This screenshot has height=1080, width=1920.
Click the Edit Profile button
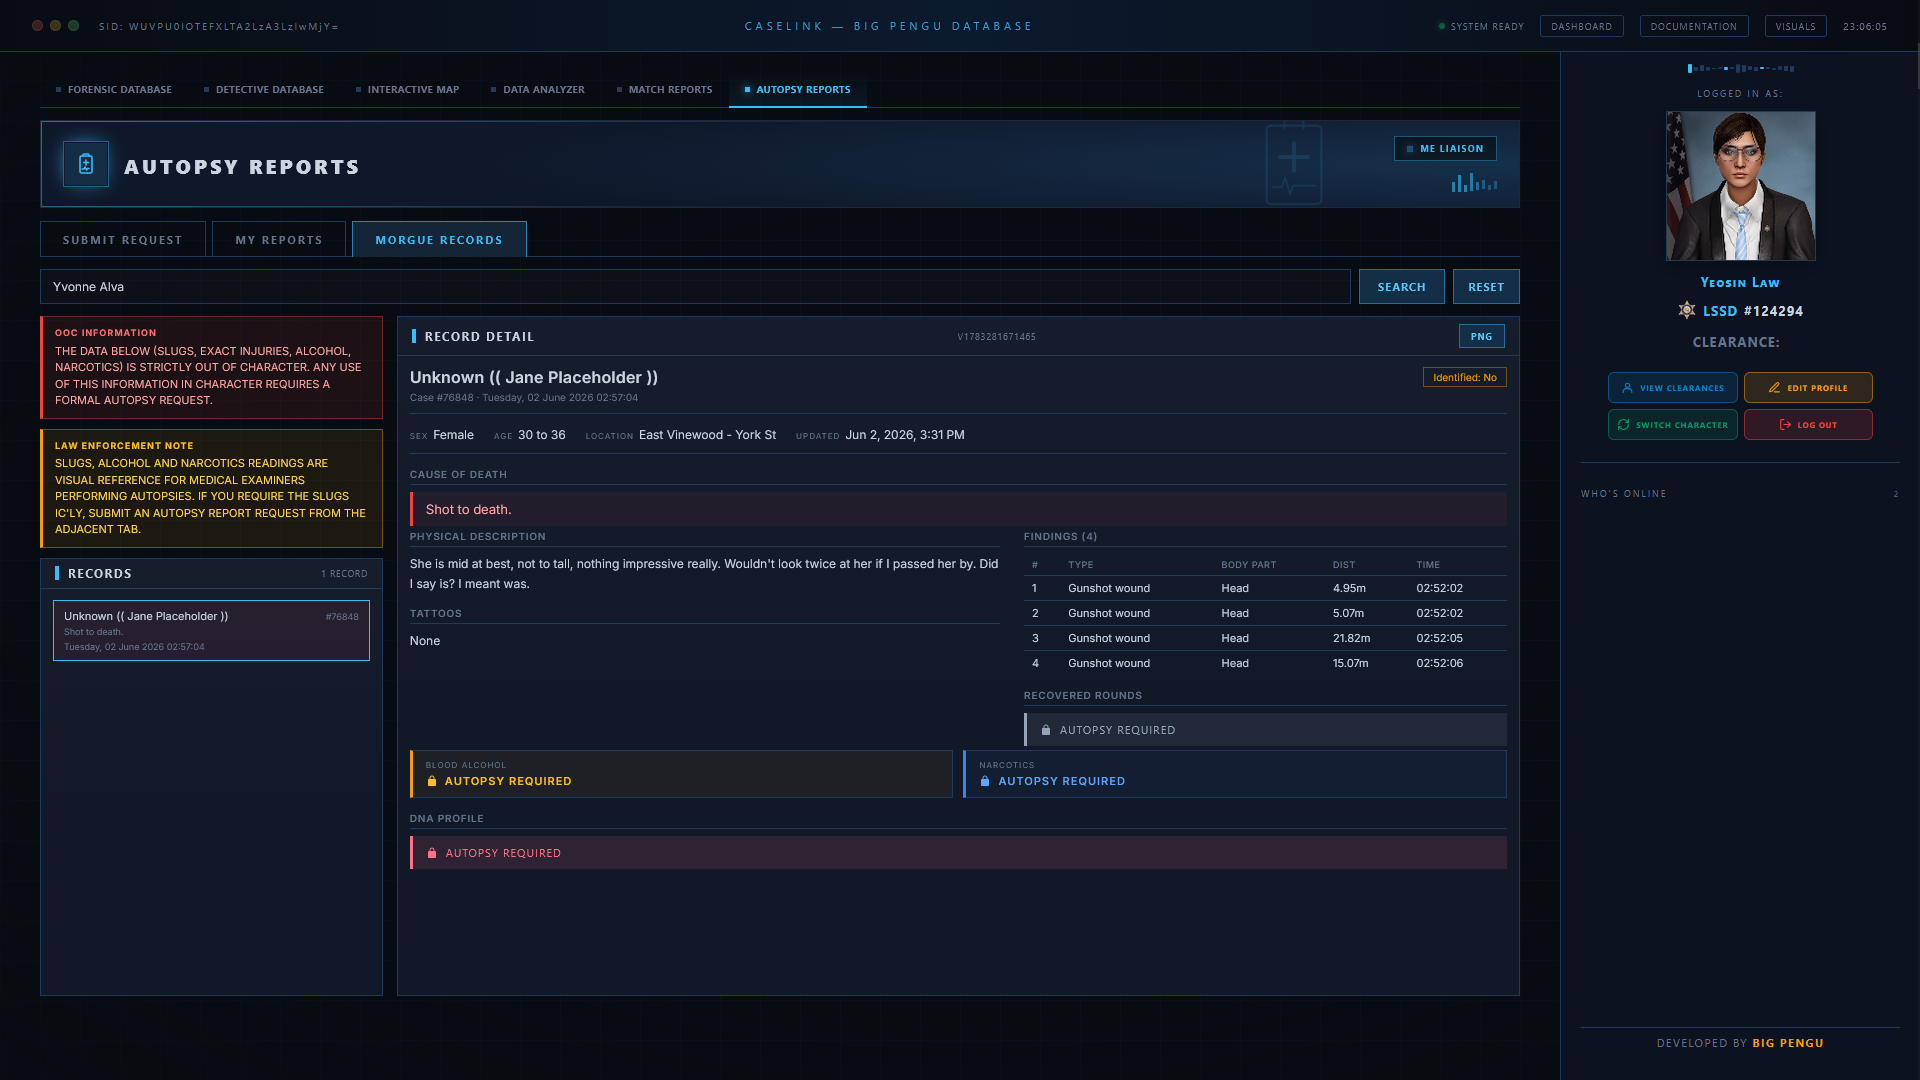(1808, 388)
